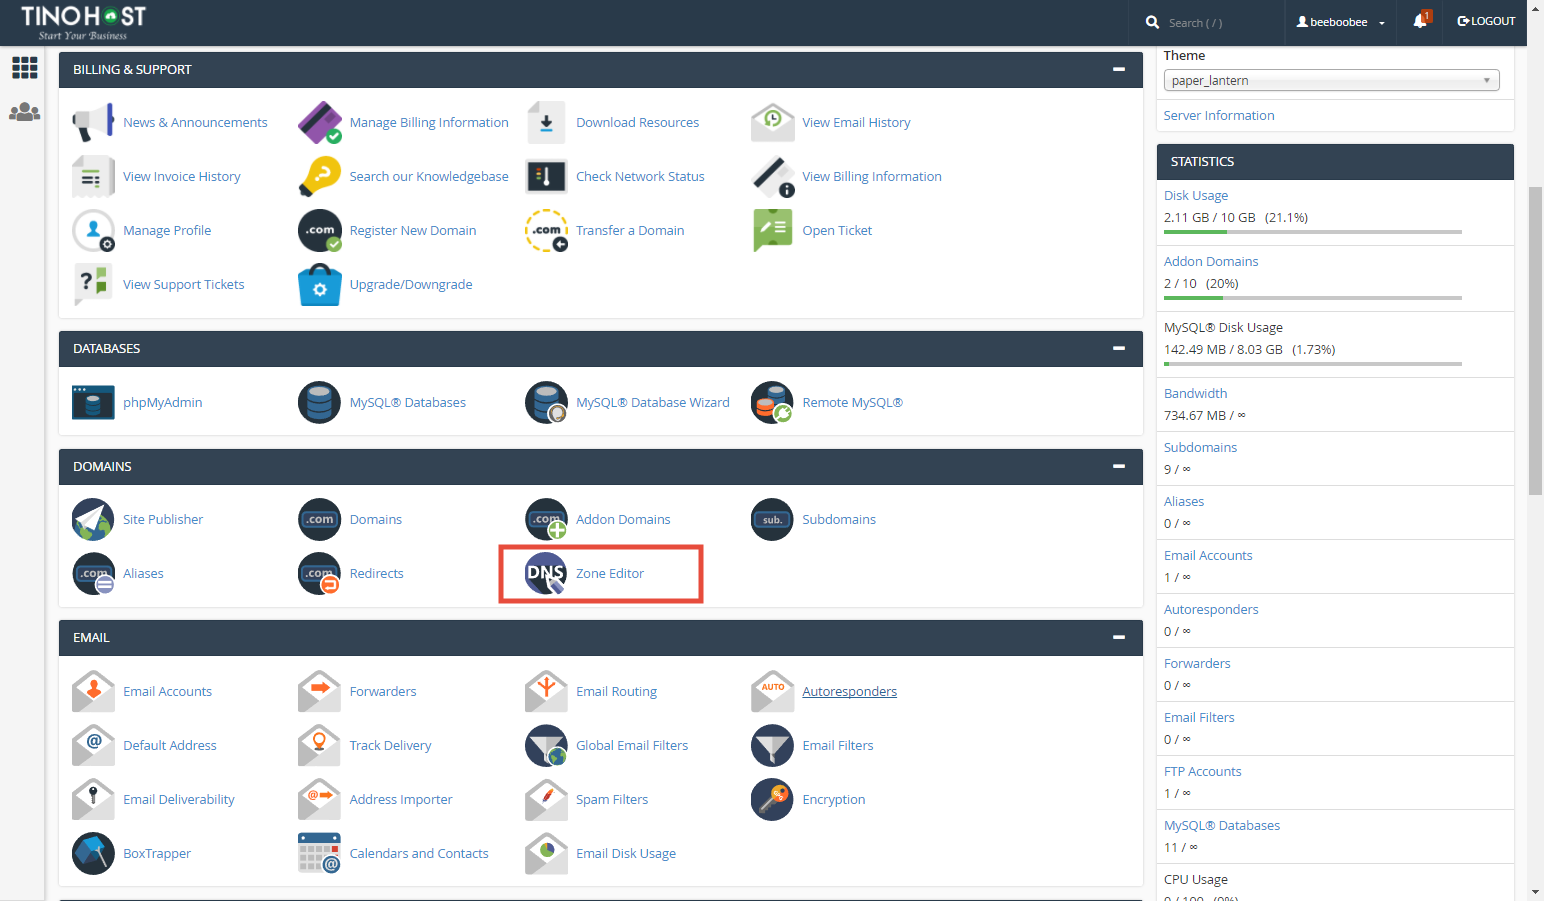Click the Email Filters link in Email section
This screenshot has width=1544, height=901.
tap(838, 746)
